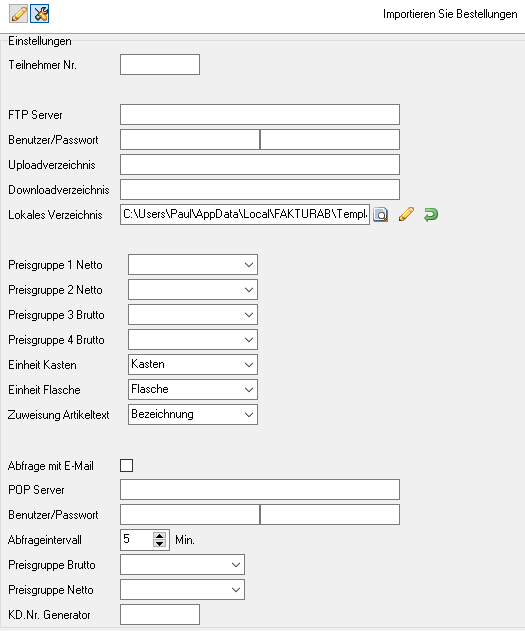
Task: Open Einheit Flasche dropdown
Action: (193, 390)
